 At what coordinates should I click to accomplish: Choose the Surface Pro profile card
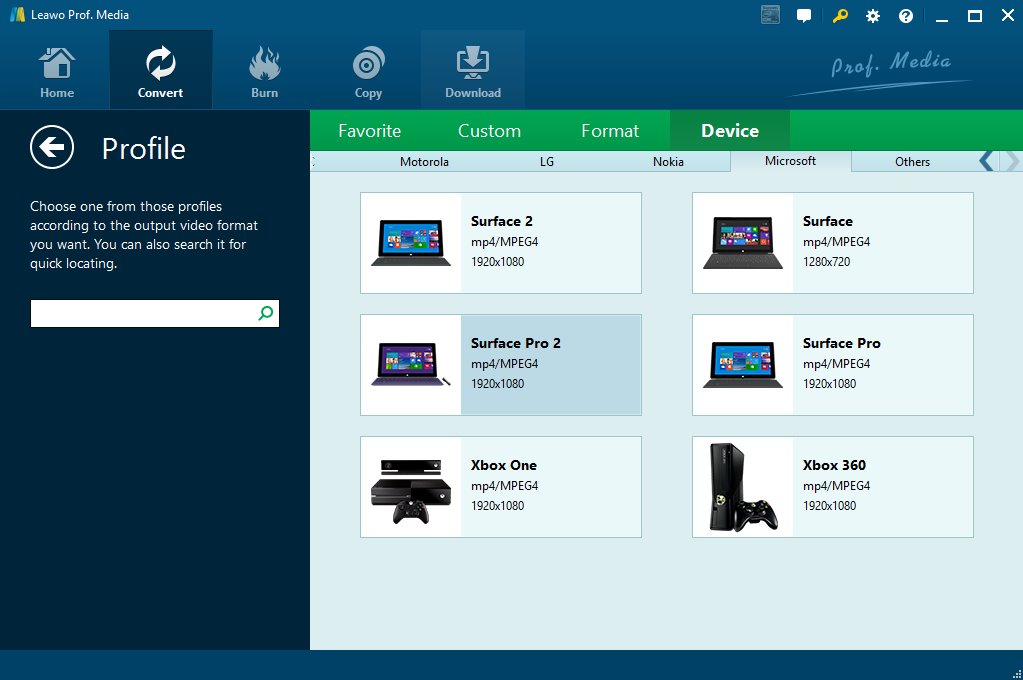[832, 365]
